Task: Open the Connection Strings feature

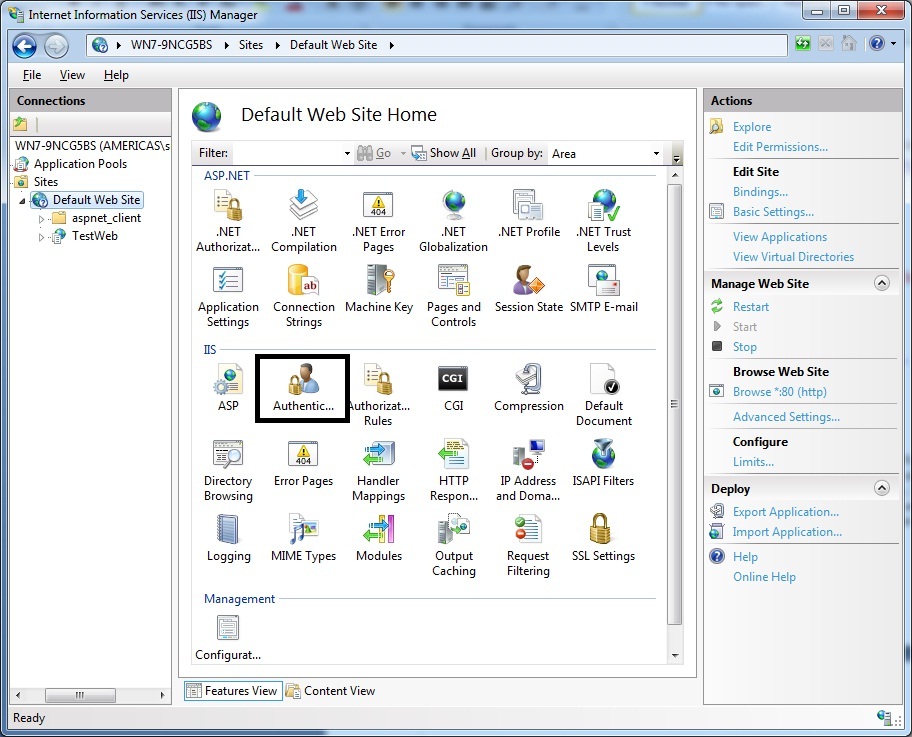Action: click(x=303, y=293)
